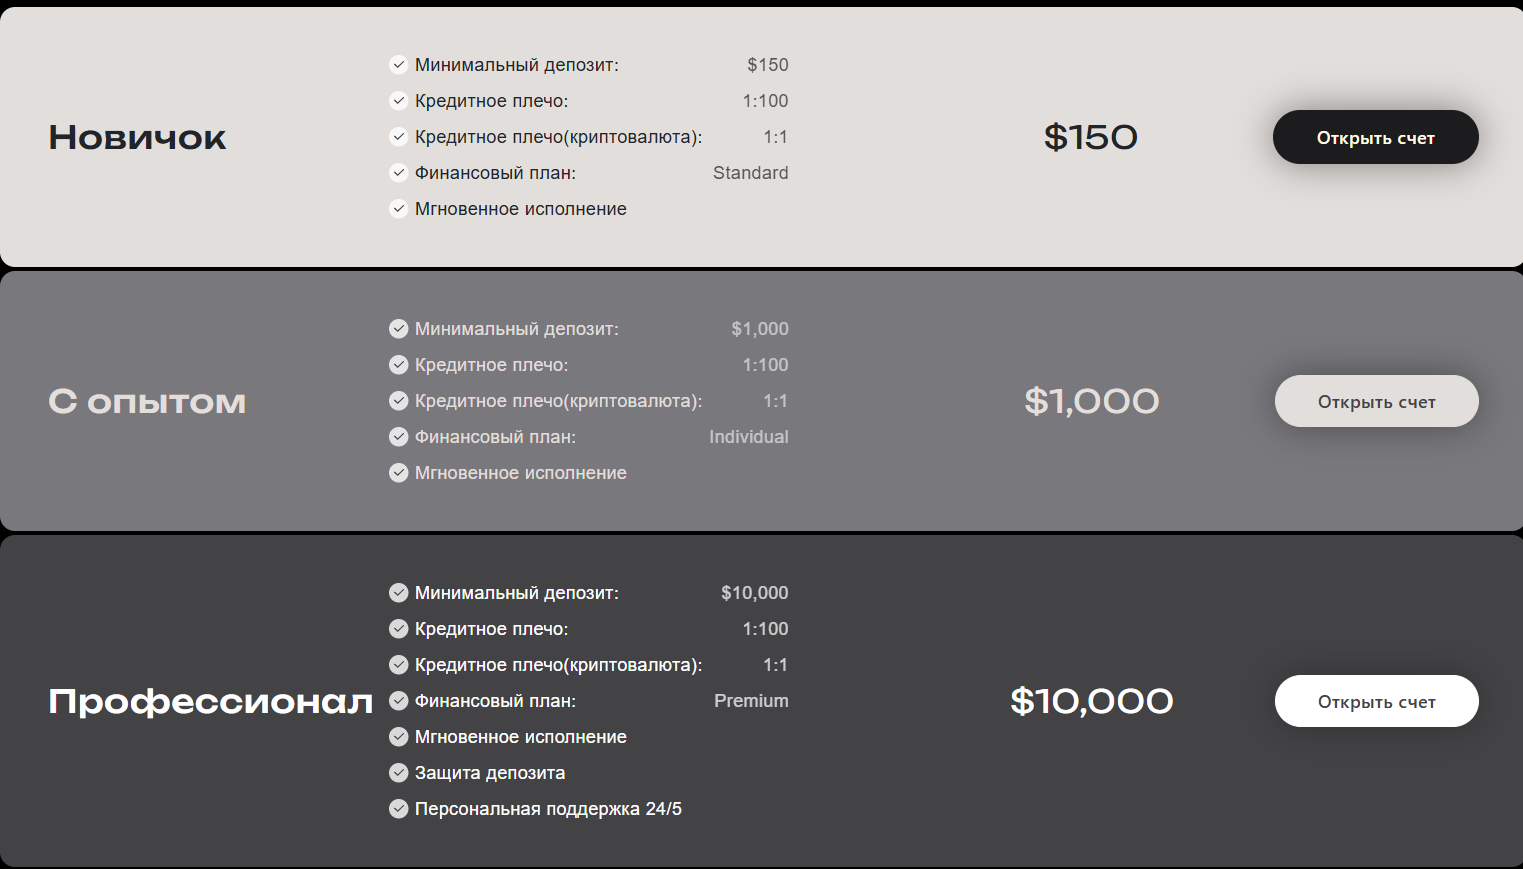Click checkmark icon next to Новичок Финансовый план
Image resolution: width=1523 pixels, height=869 pixels.
(398, 173)
